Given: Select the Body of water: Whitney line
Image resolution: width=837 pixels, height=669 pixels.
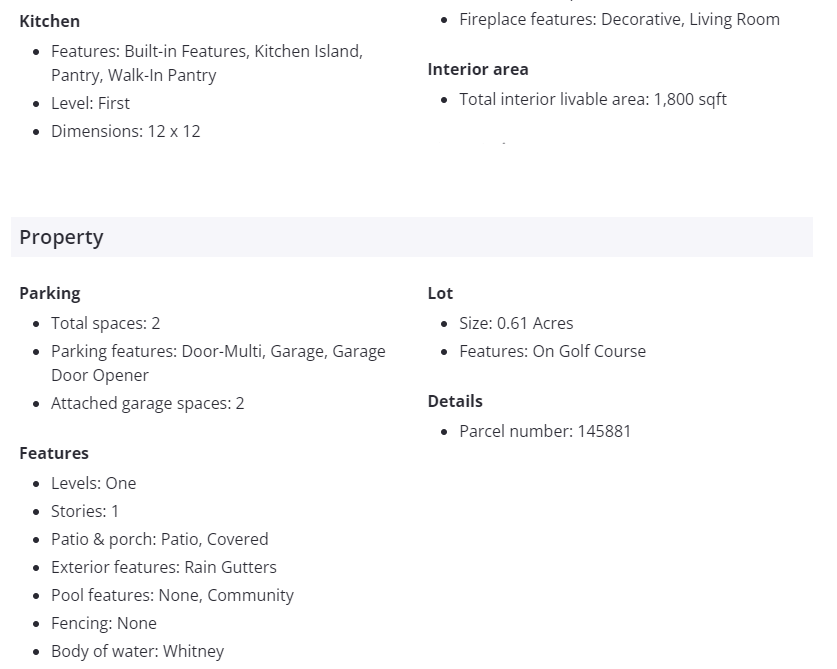Looking at the screenshot, I should pyautogui.click(x=138, y=651).
